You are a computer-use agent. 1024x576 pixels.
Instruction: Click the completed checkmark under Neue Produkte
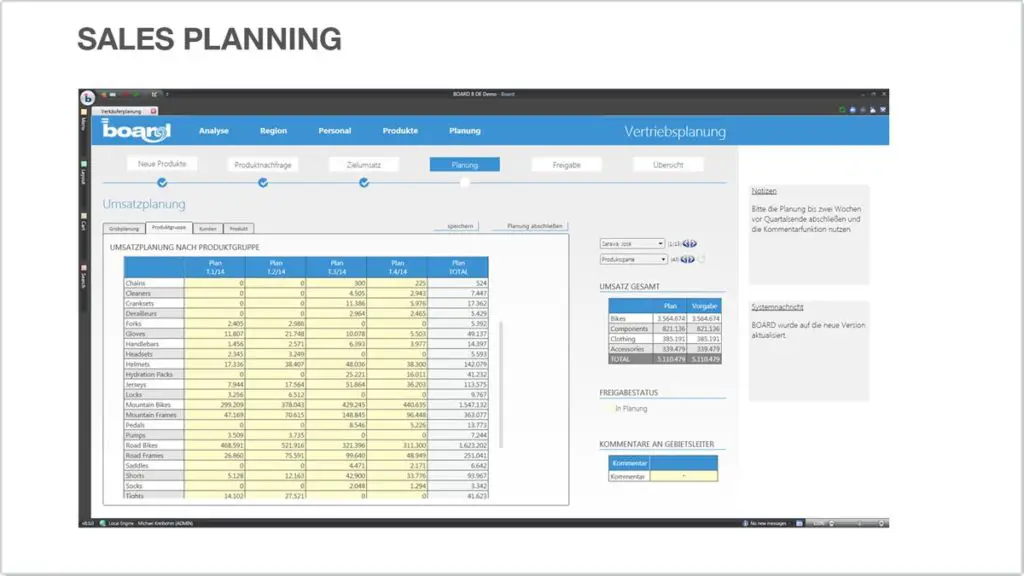click(162, 183)
